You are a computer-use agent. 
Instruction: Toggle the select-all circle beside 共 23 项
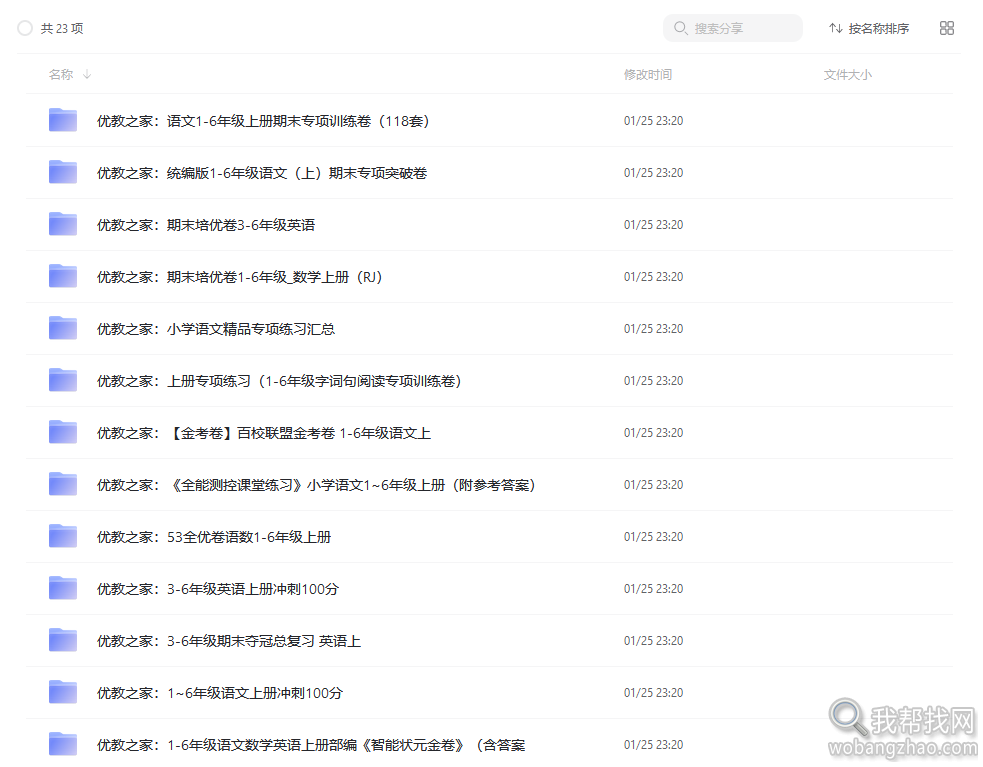click(25, 28)
